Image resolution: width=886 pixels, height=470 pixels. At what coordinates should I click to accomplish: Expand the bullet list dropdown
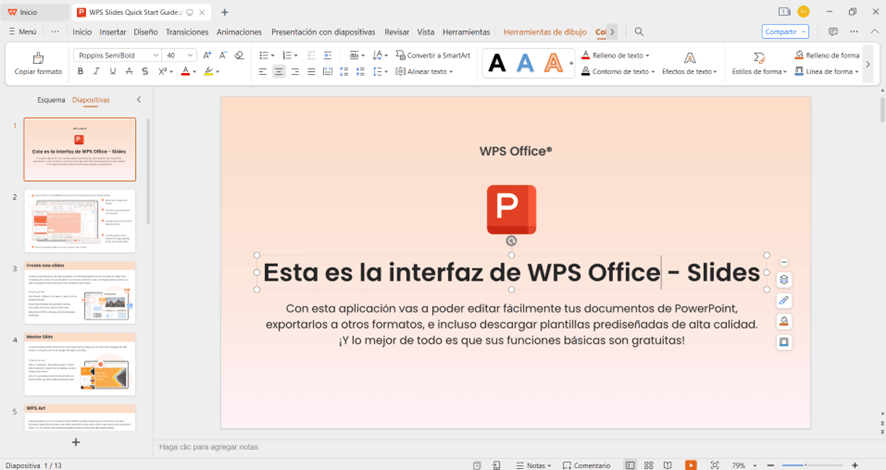coord(273,56)
